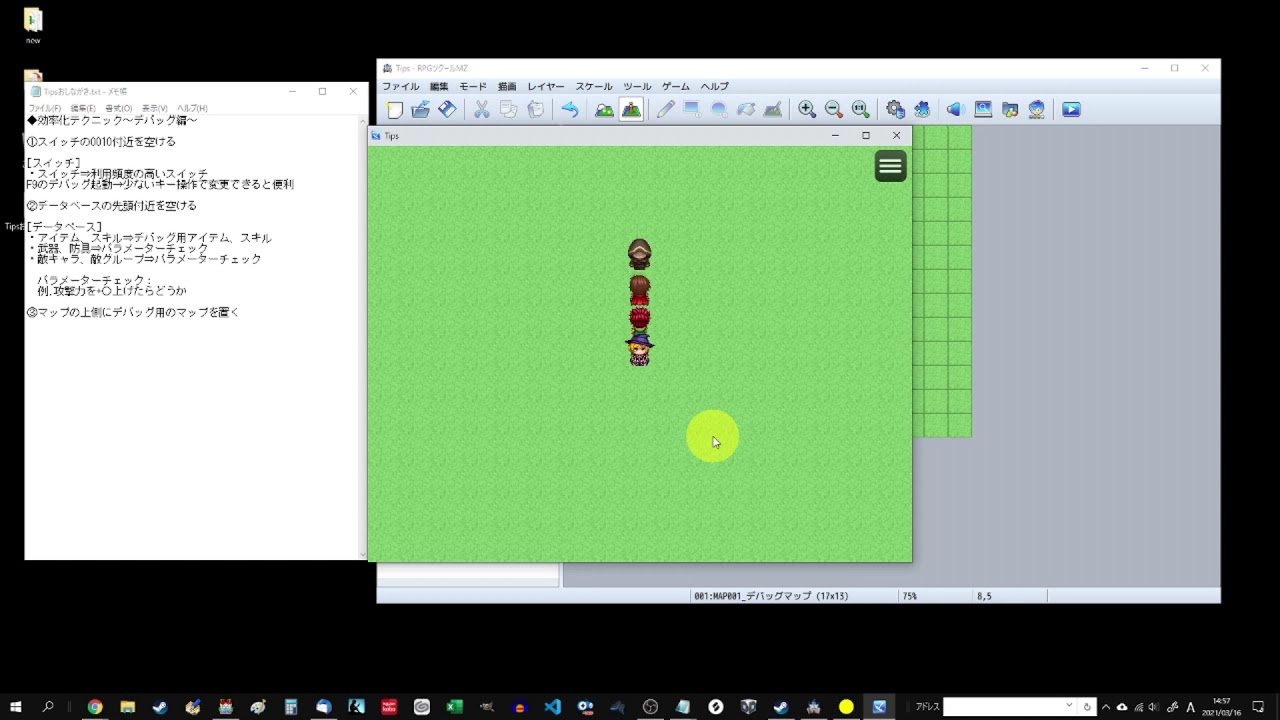Viewport: 1280px width, 720px height.
Task: Click the 8,5 coordinates in status bar
Action: (x=984, y=596)
